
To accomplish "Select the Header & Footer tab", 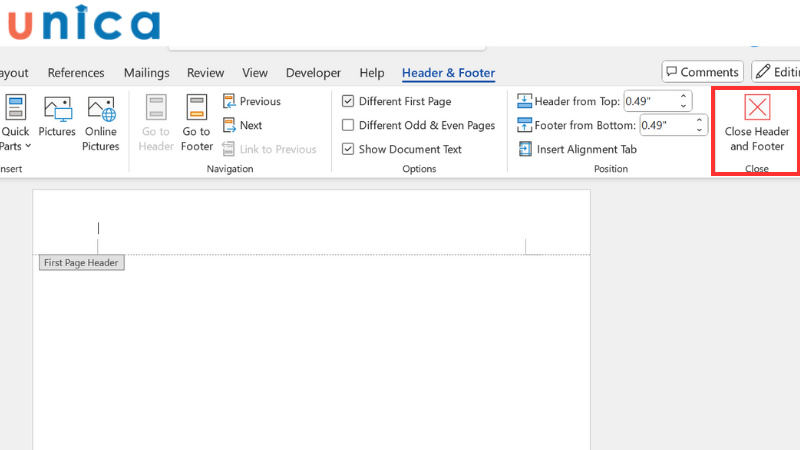I will [x=448, y=73].
